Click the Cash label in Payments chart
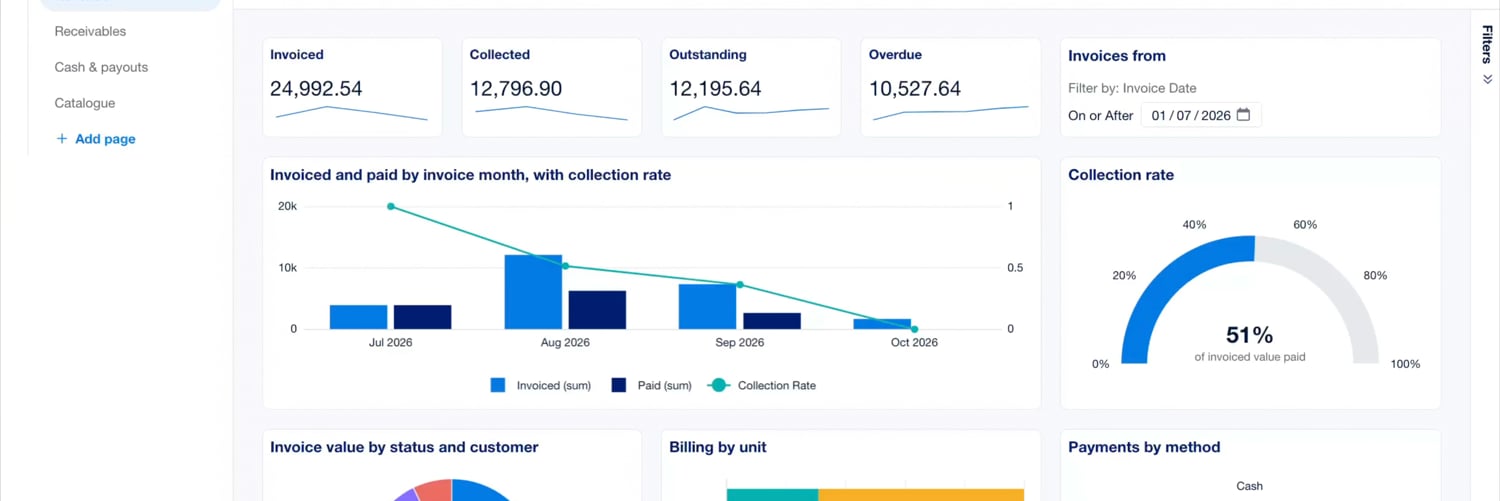 click(1250, 486)
